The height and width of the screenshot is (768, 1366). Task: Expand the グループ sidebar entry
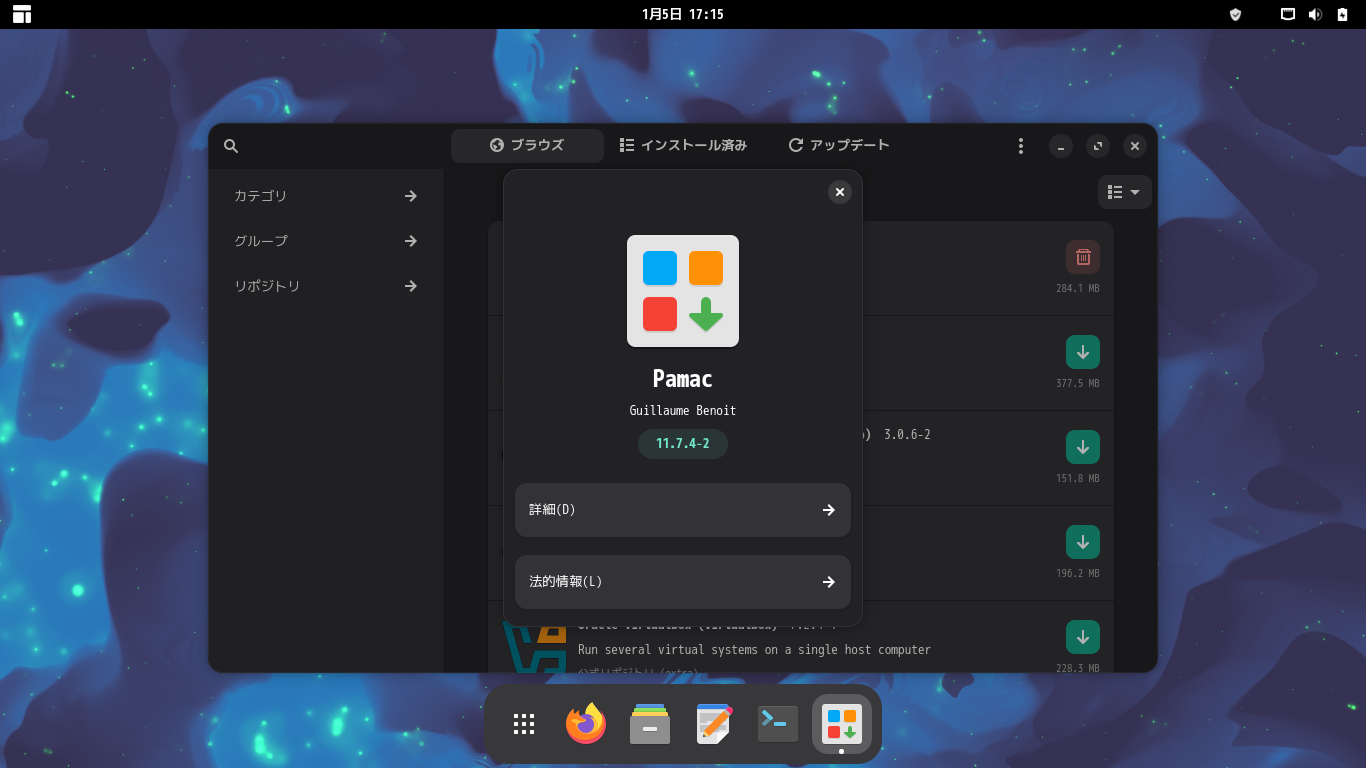tap(326, 241)
